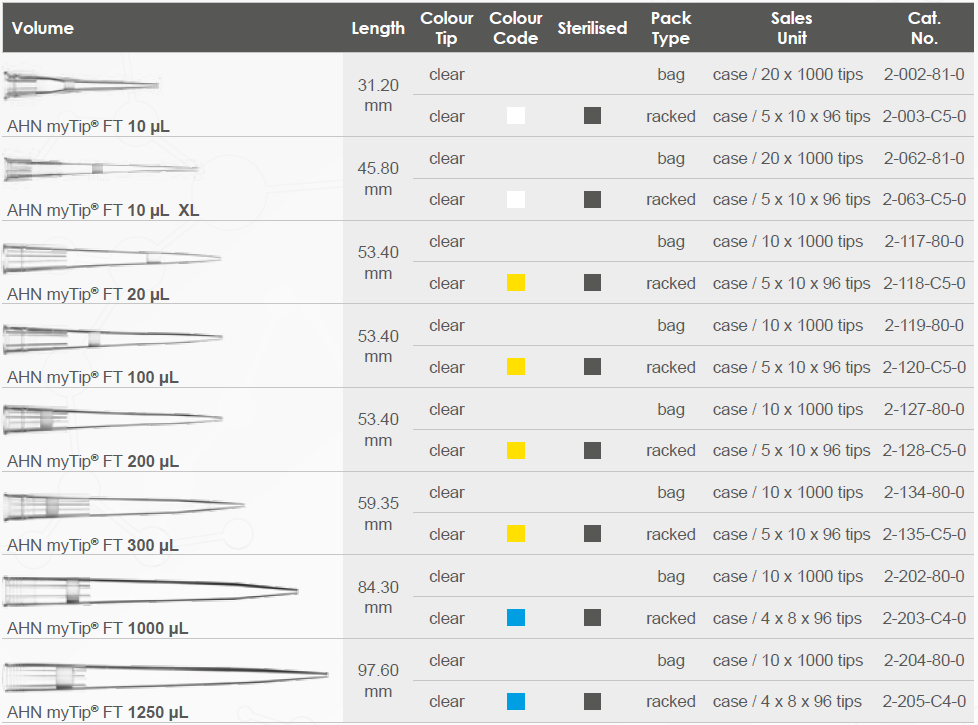Click the AHN myTip FT 300 µL tip image
The image size is (978, 725).
[124, 506]
